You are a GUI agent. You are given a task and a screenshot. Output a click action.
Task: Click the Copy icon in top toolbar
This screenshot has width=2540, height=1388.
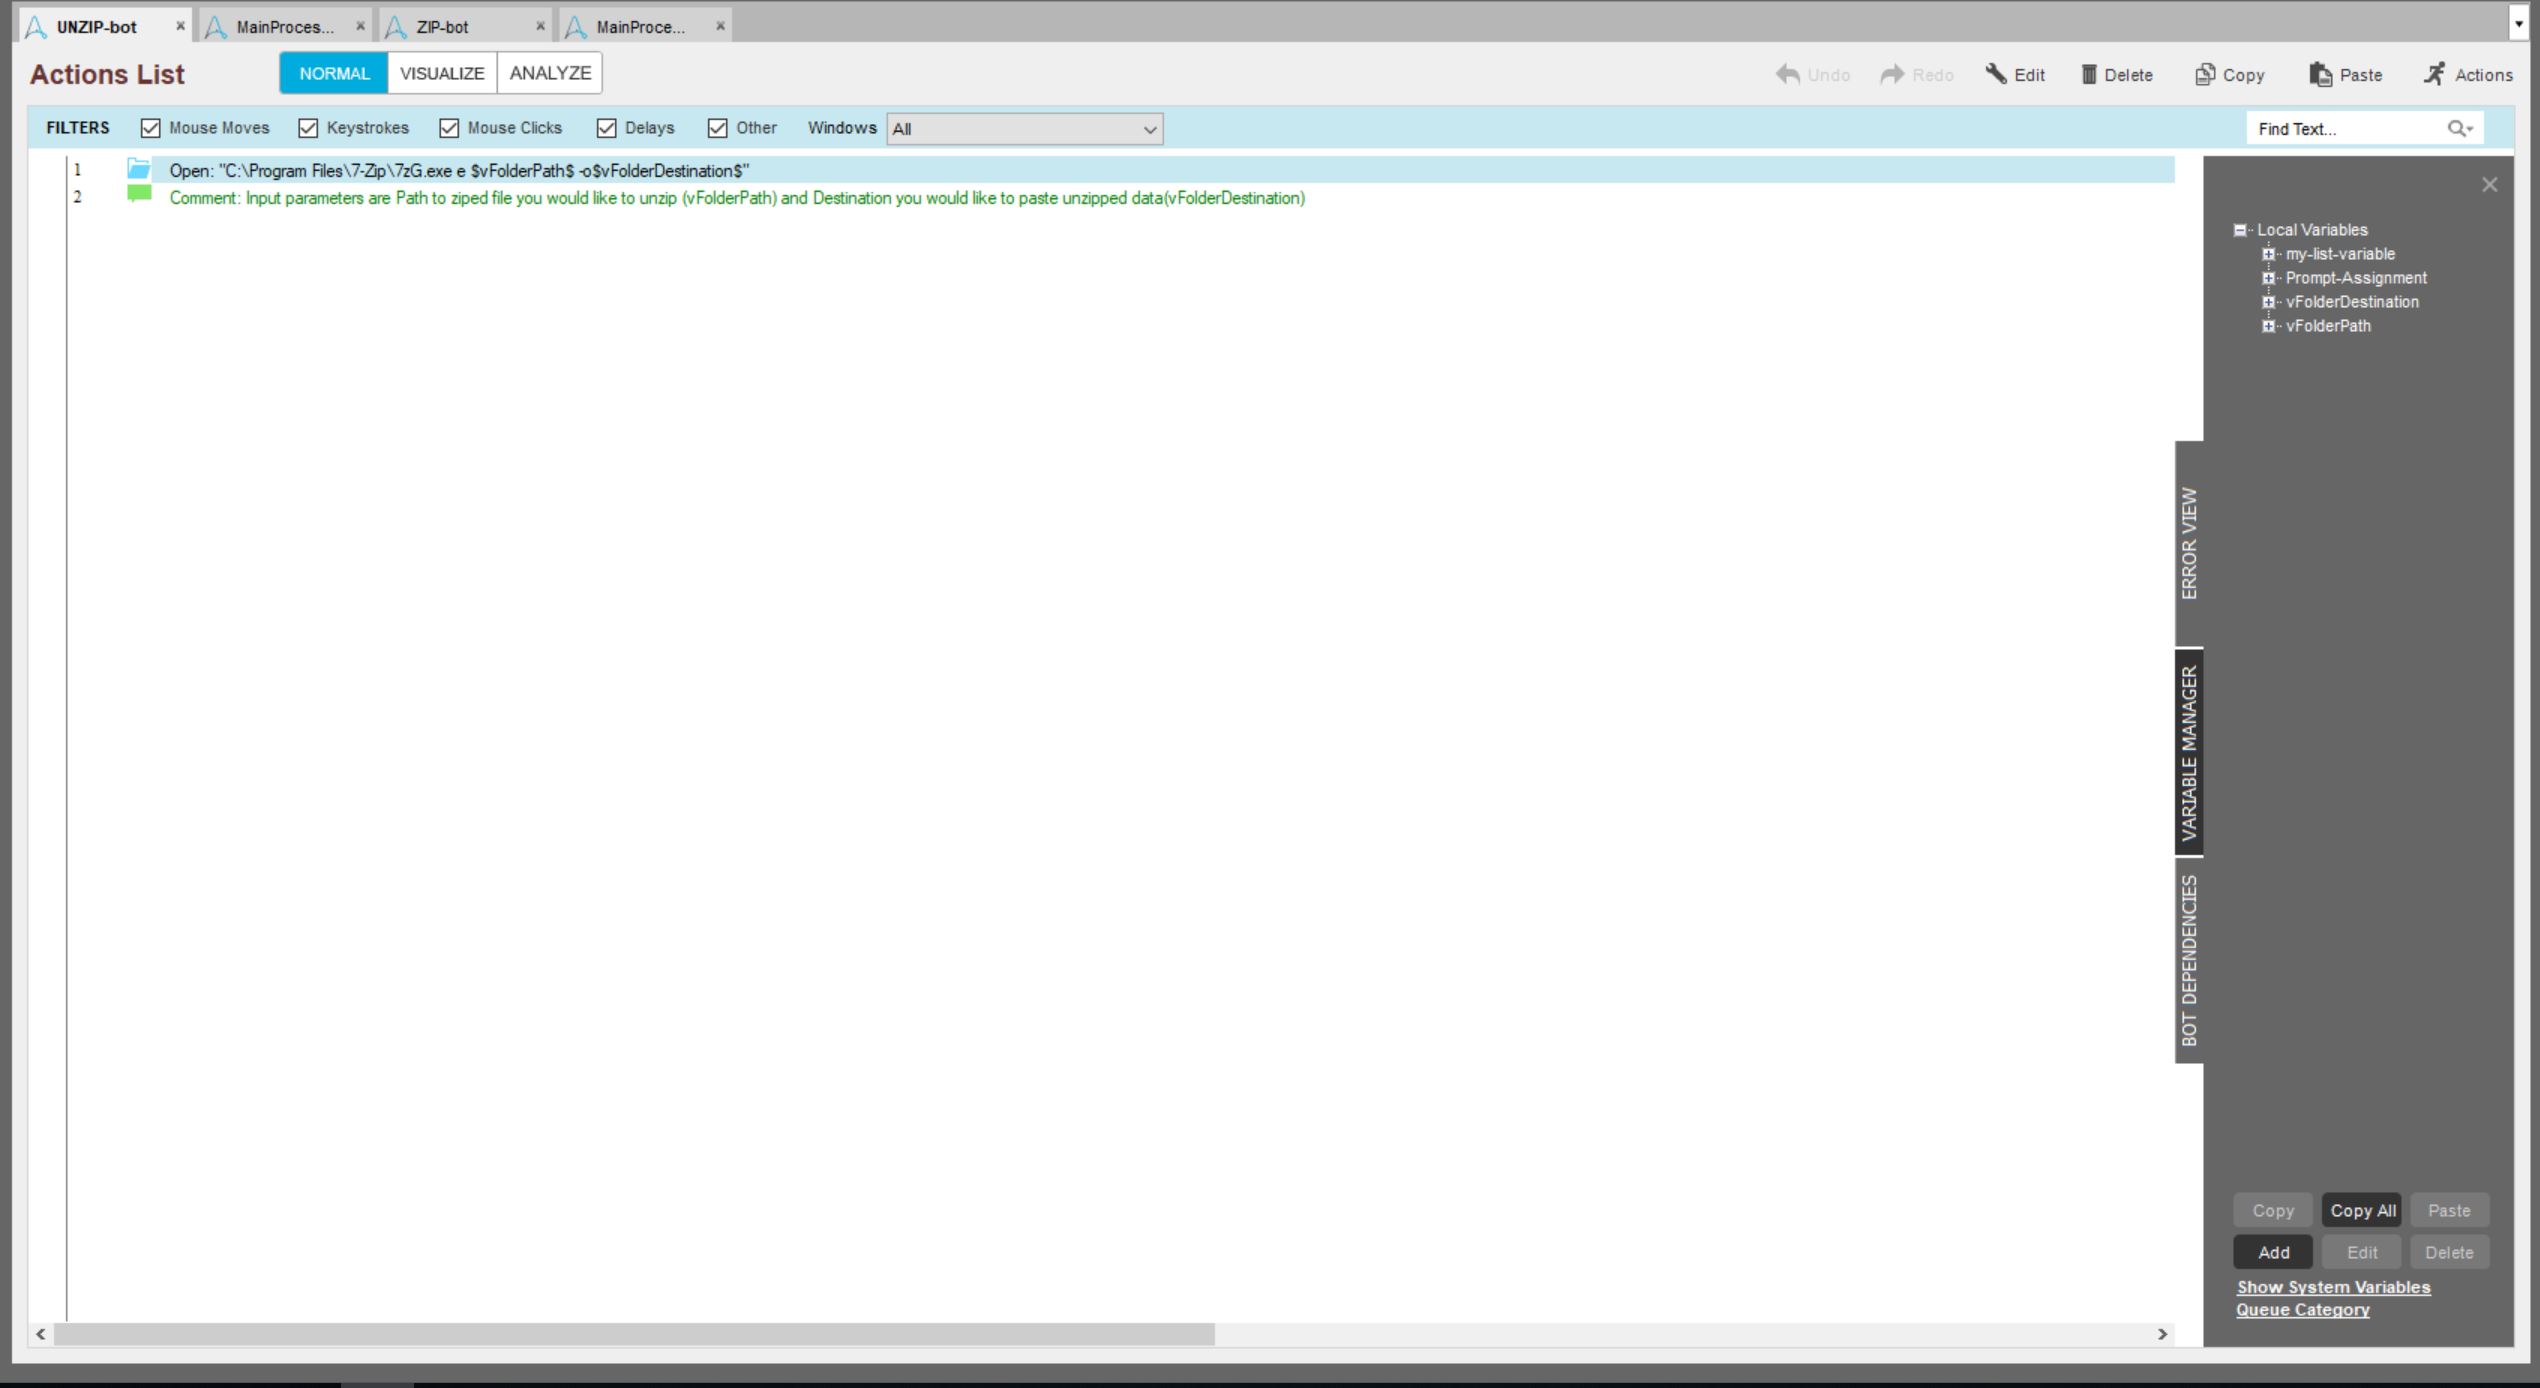pos(2204,74)
